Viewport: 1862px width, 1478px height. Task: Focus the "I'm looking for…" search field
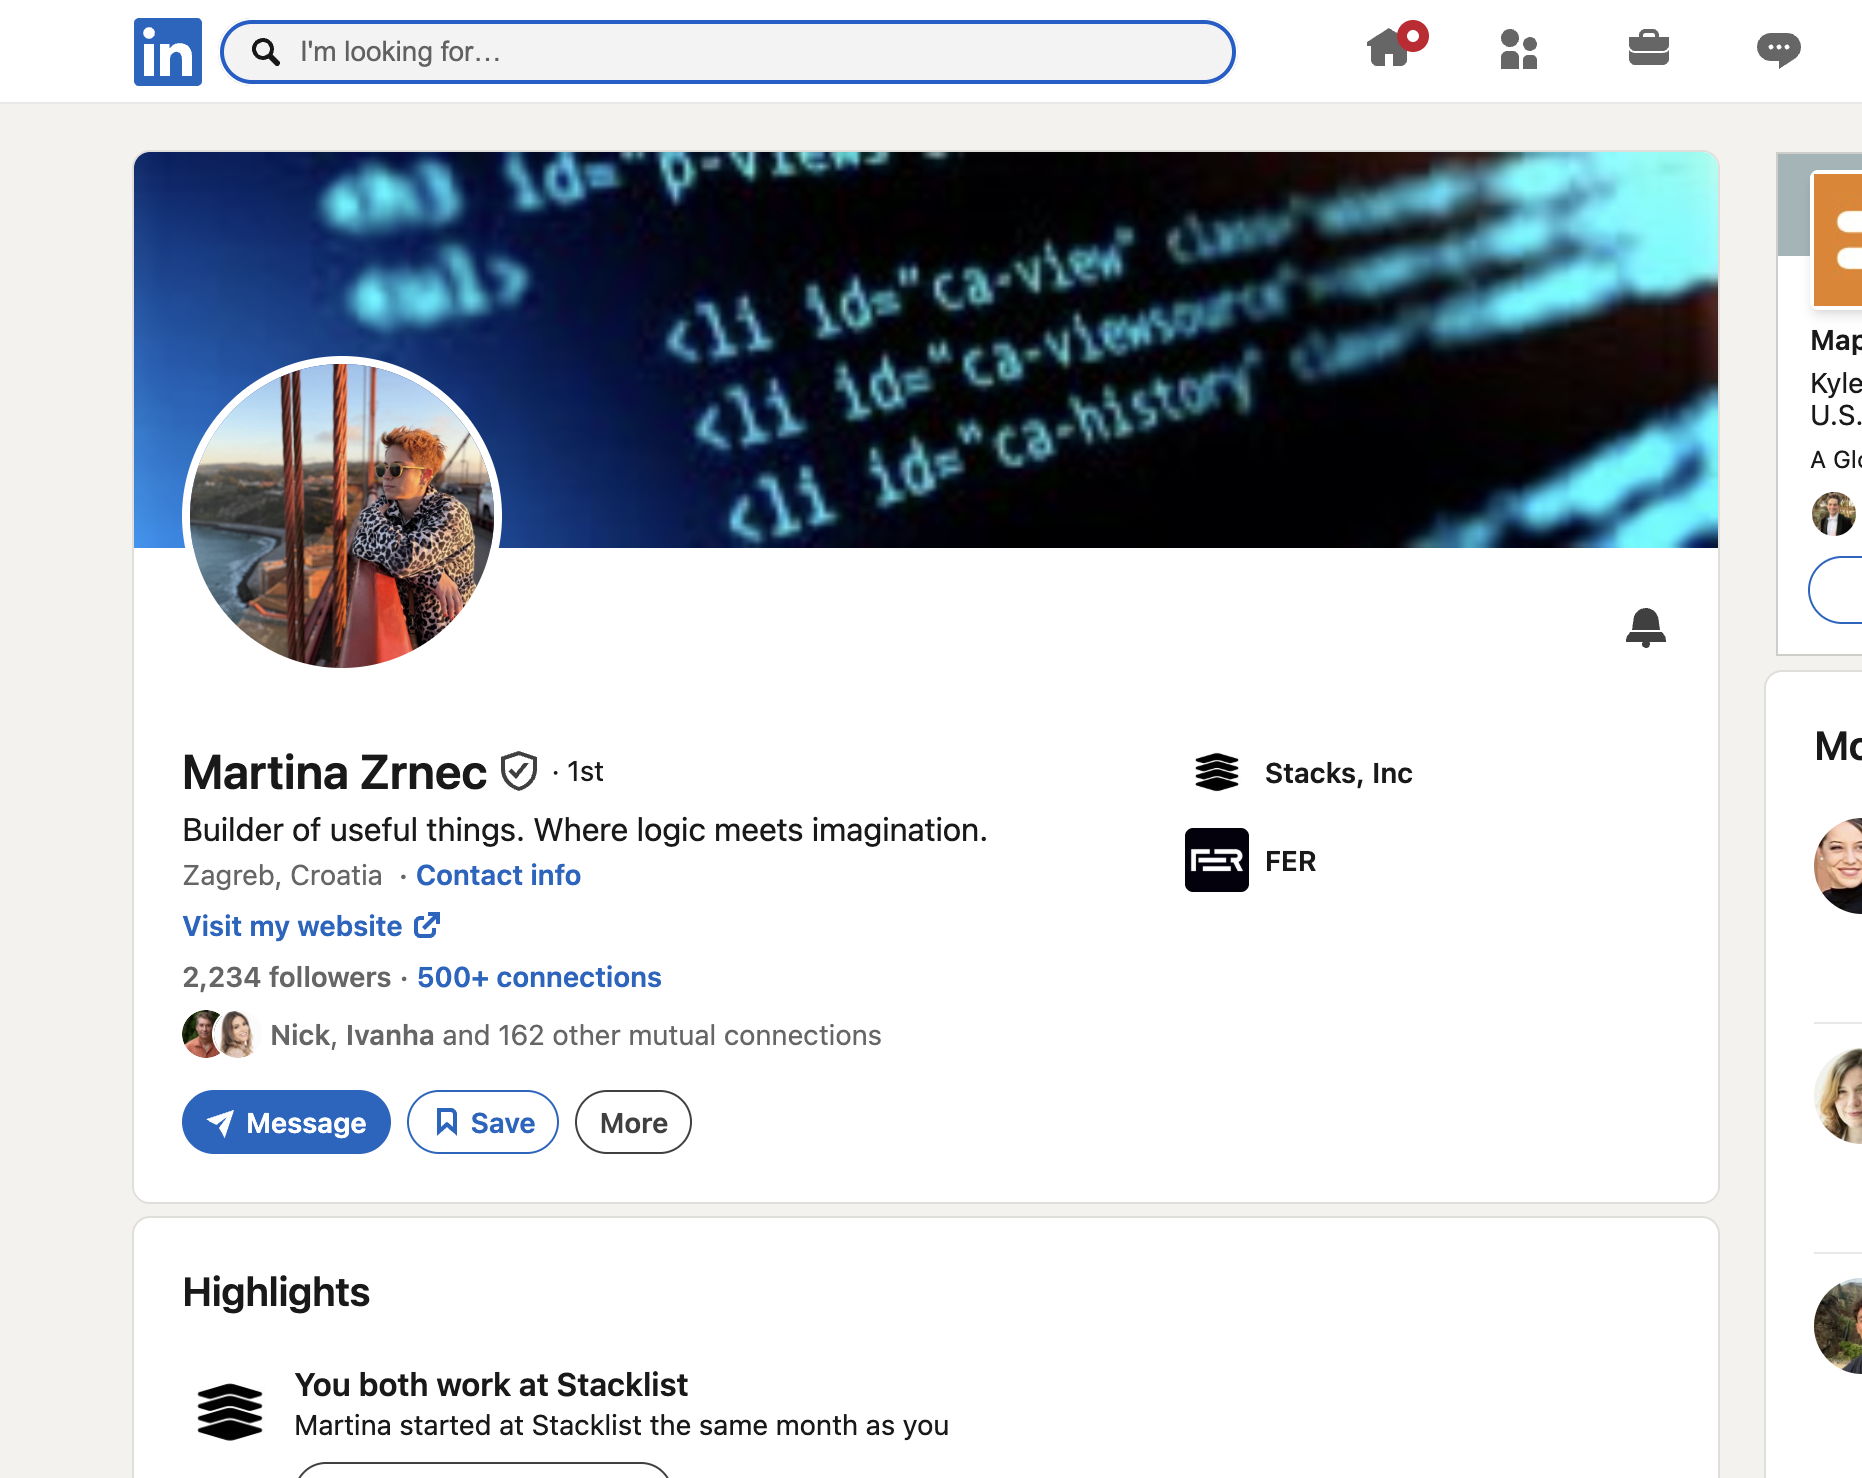coord(727,52)
